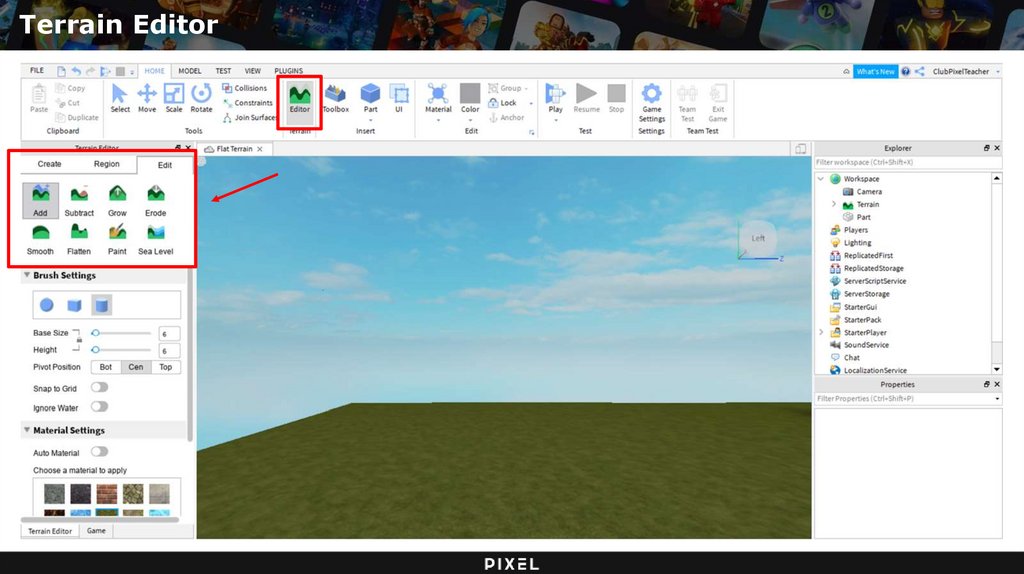Collapse the Material Settings section
The width and height of the screenshot is (1024, 574).
(x=27, y=430)
